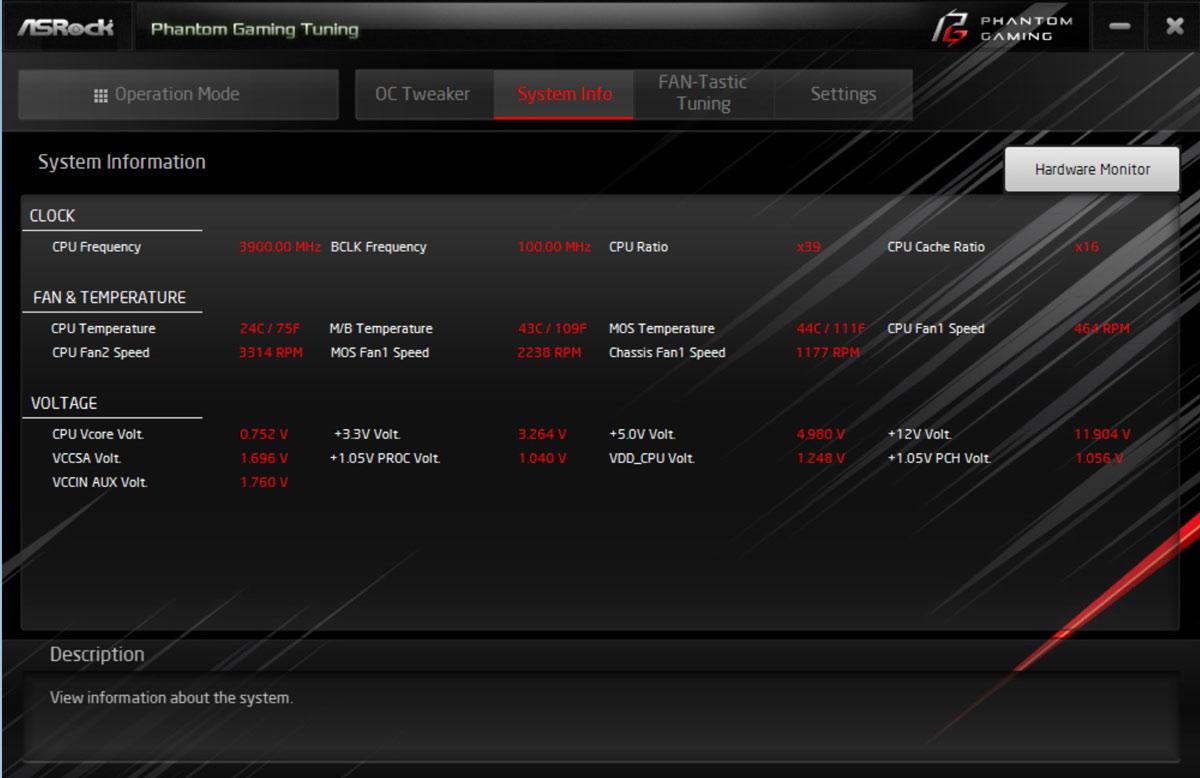Image resolution: width=1200 pixels, height=778 pixels.
Task: Click the +3.3V Volt. label
Action: click(x=367, y=435)
